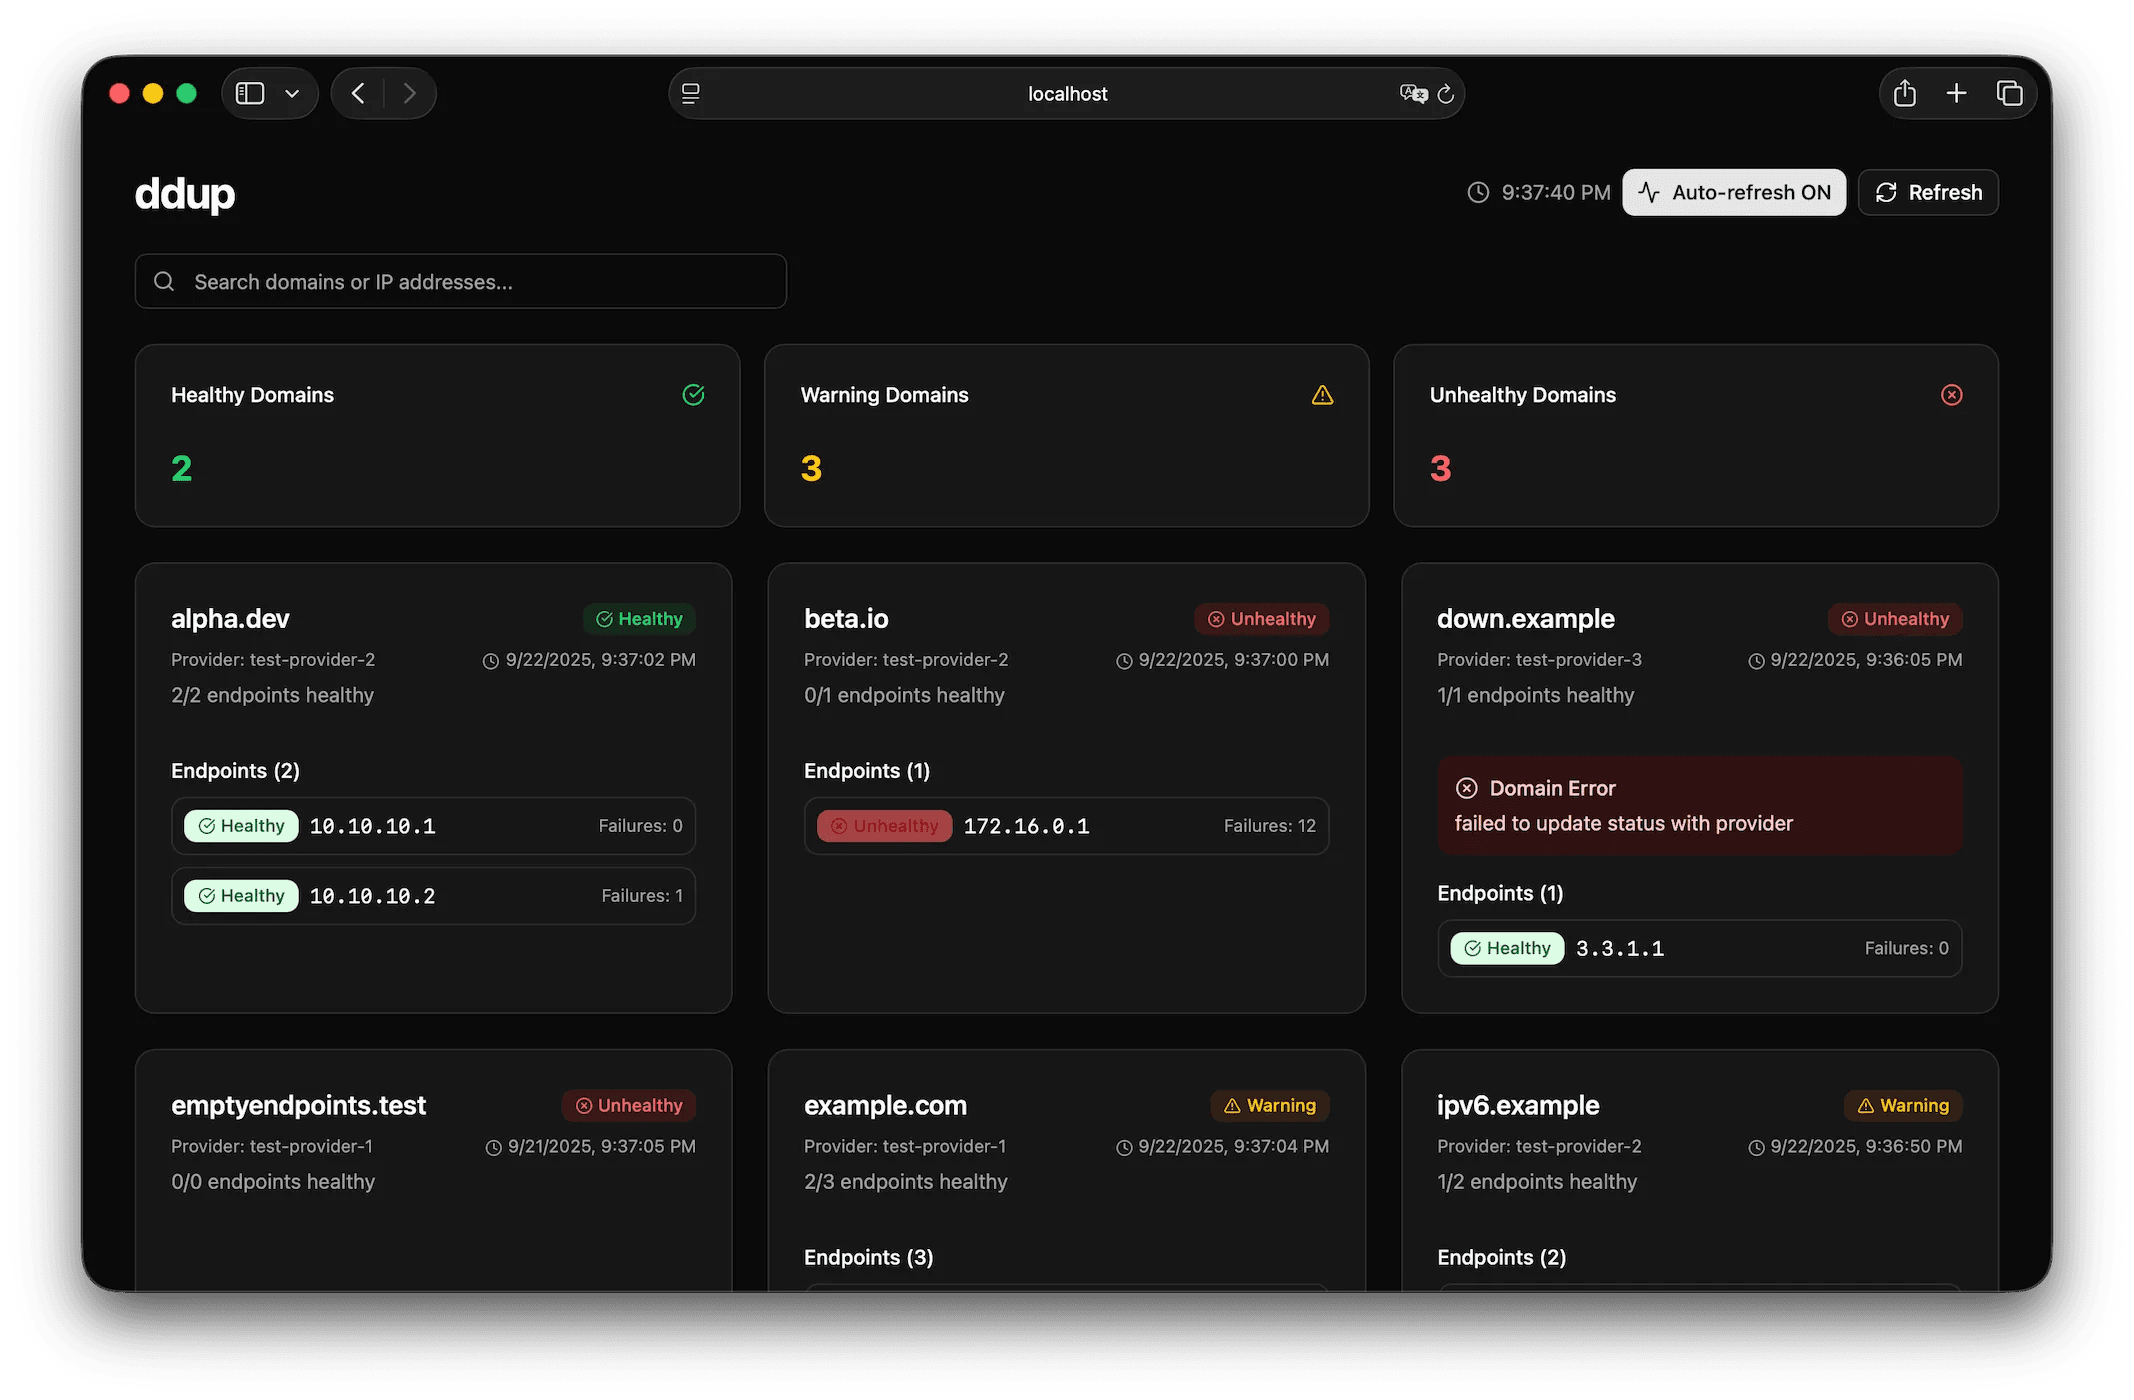
Task: Click the clock icon next to 9:37:00 PM
Action: tap(1124, 661)
